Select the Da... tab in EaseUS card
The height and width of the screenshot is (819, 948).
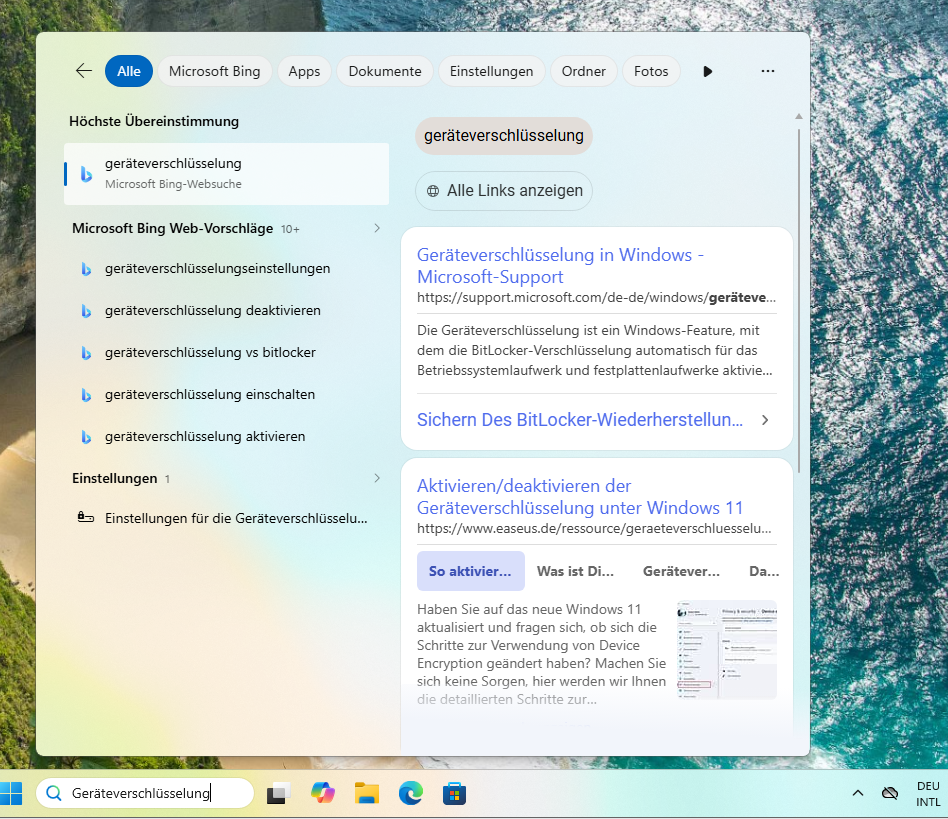pyautogui.click(x=764, y=571)
